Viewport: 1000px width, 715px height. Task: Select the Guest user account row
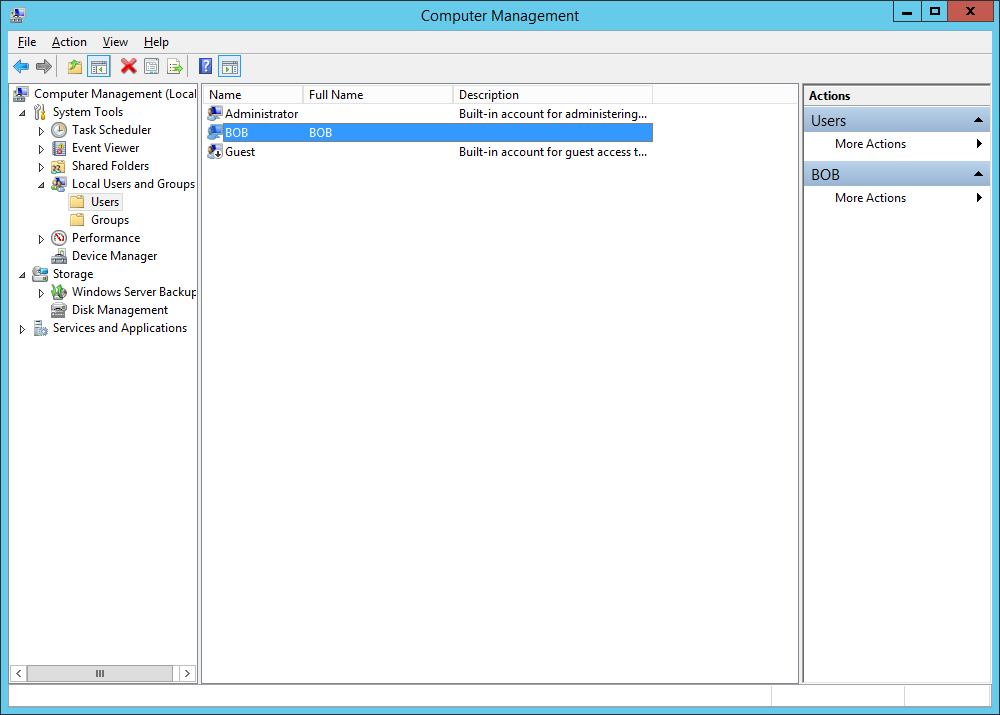tap(240, 152)
